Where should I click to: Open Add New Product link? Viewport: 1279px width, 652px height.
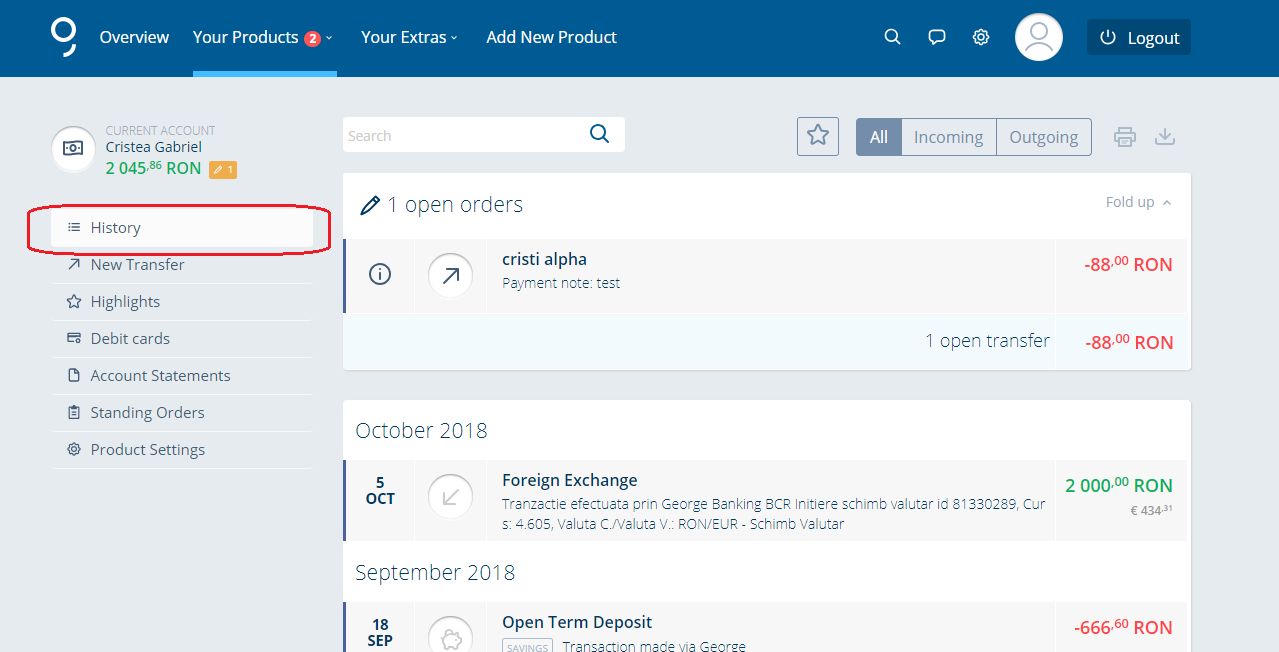tap(551, 37)
